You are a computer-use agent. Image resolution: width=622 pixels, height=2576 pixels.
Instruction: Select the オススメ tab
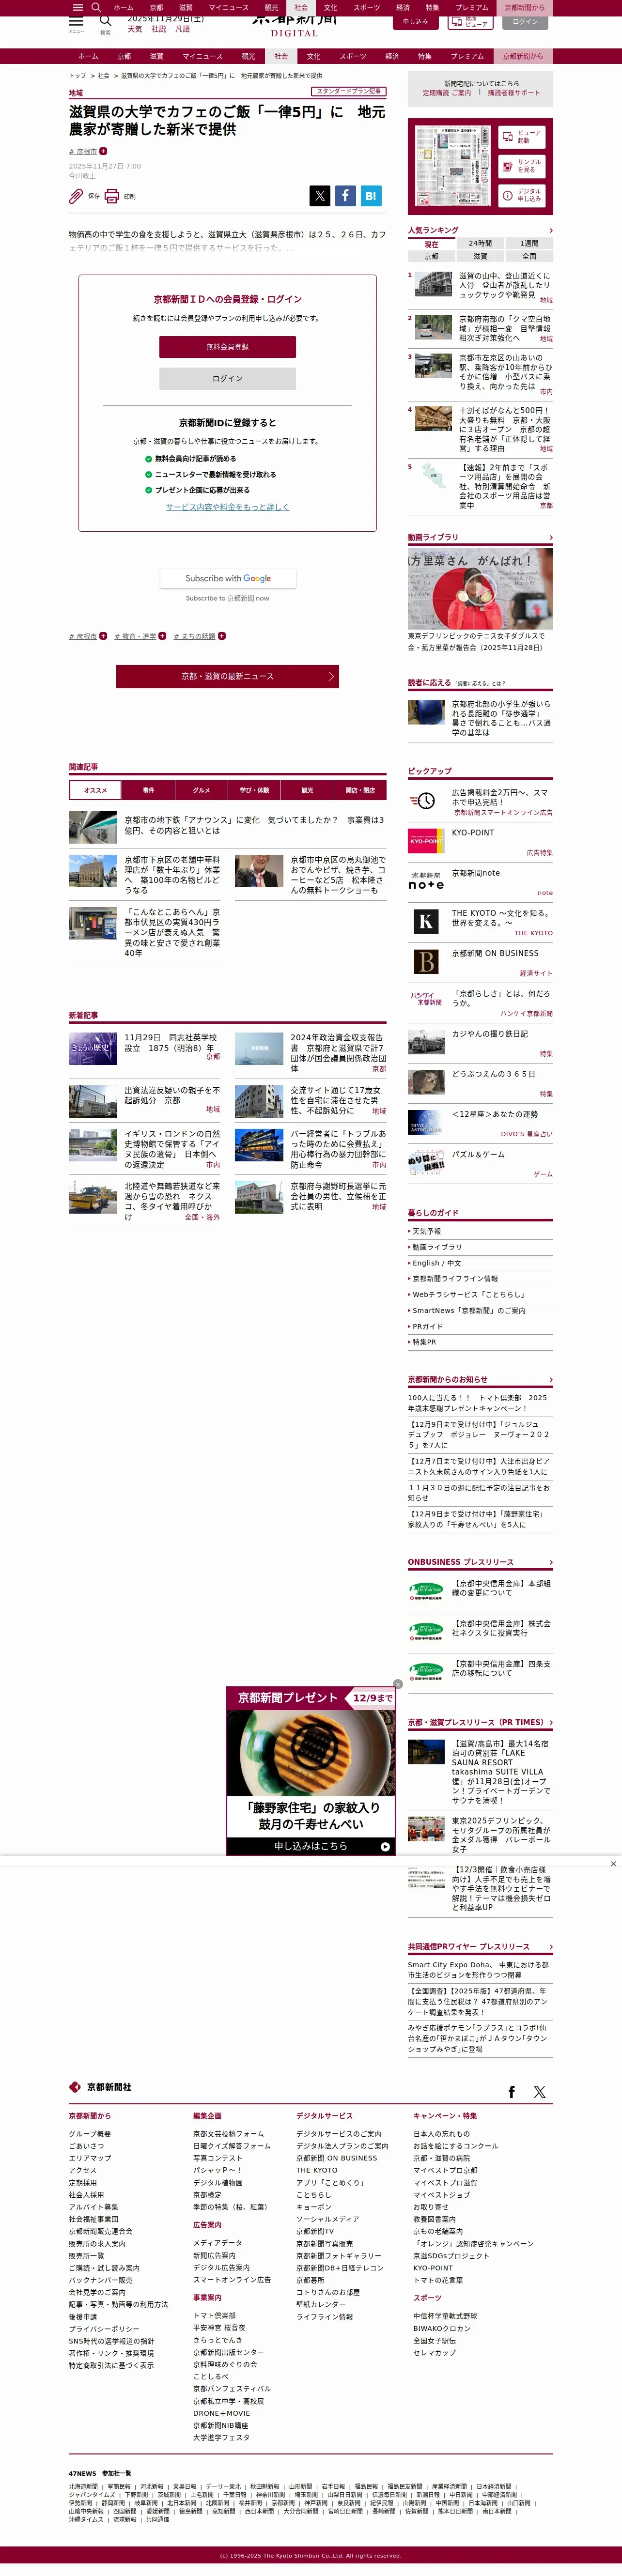[95, 790]
